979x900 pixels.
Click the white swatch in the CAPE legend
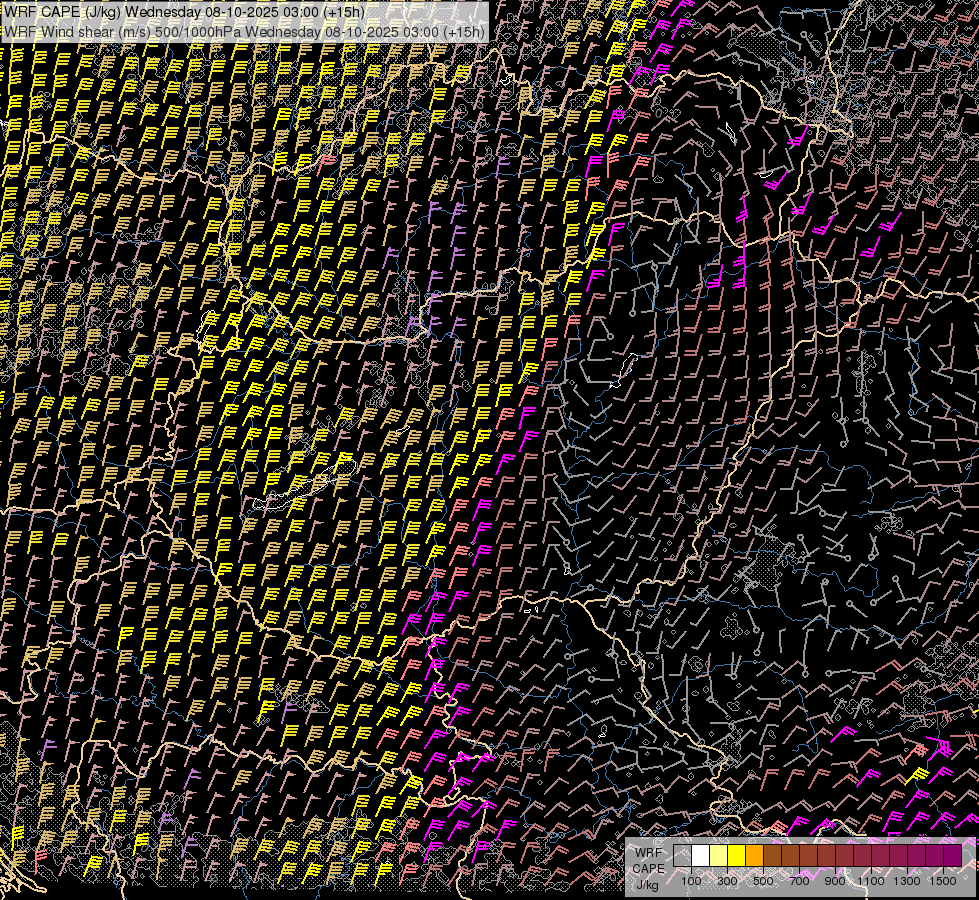tap(700, 855)
